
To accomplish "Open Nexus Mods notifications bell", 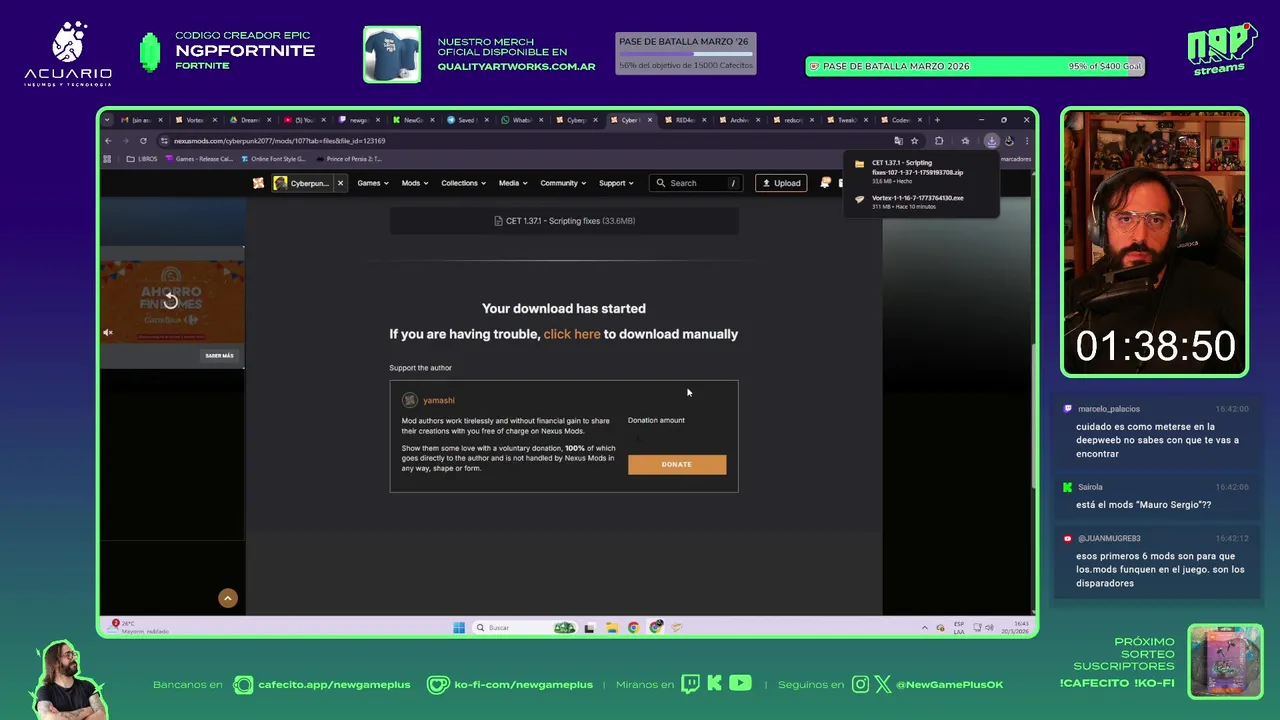I will pyautogui.click(x=825, y=183).
